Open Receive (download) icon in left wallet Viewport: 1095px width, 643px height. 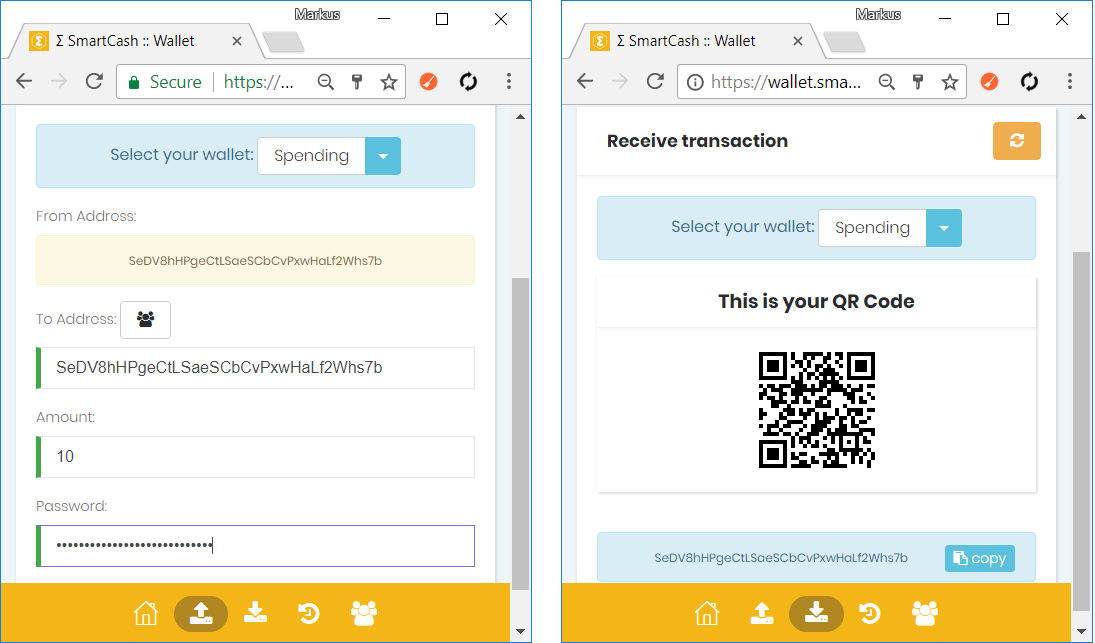pyautogui.click(x=256, y=613)
